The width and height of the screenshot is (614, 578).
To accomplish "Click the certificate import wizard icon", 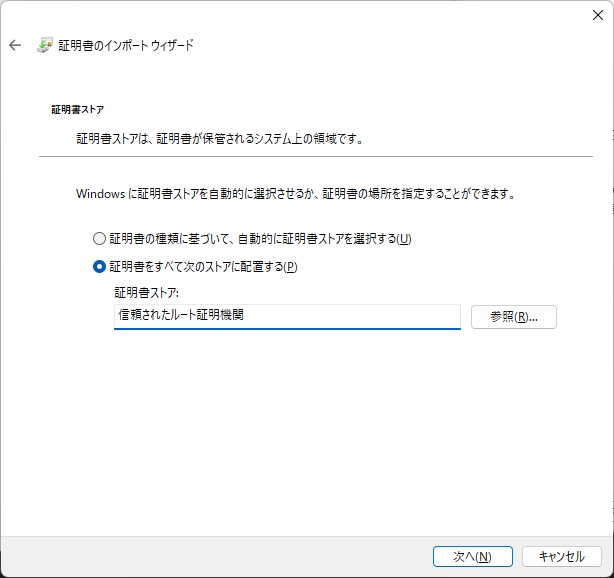I will [x=45, y=46].
